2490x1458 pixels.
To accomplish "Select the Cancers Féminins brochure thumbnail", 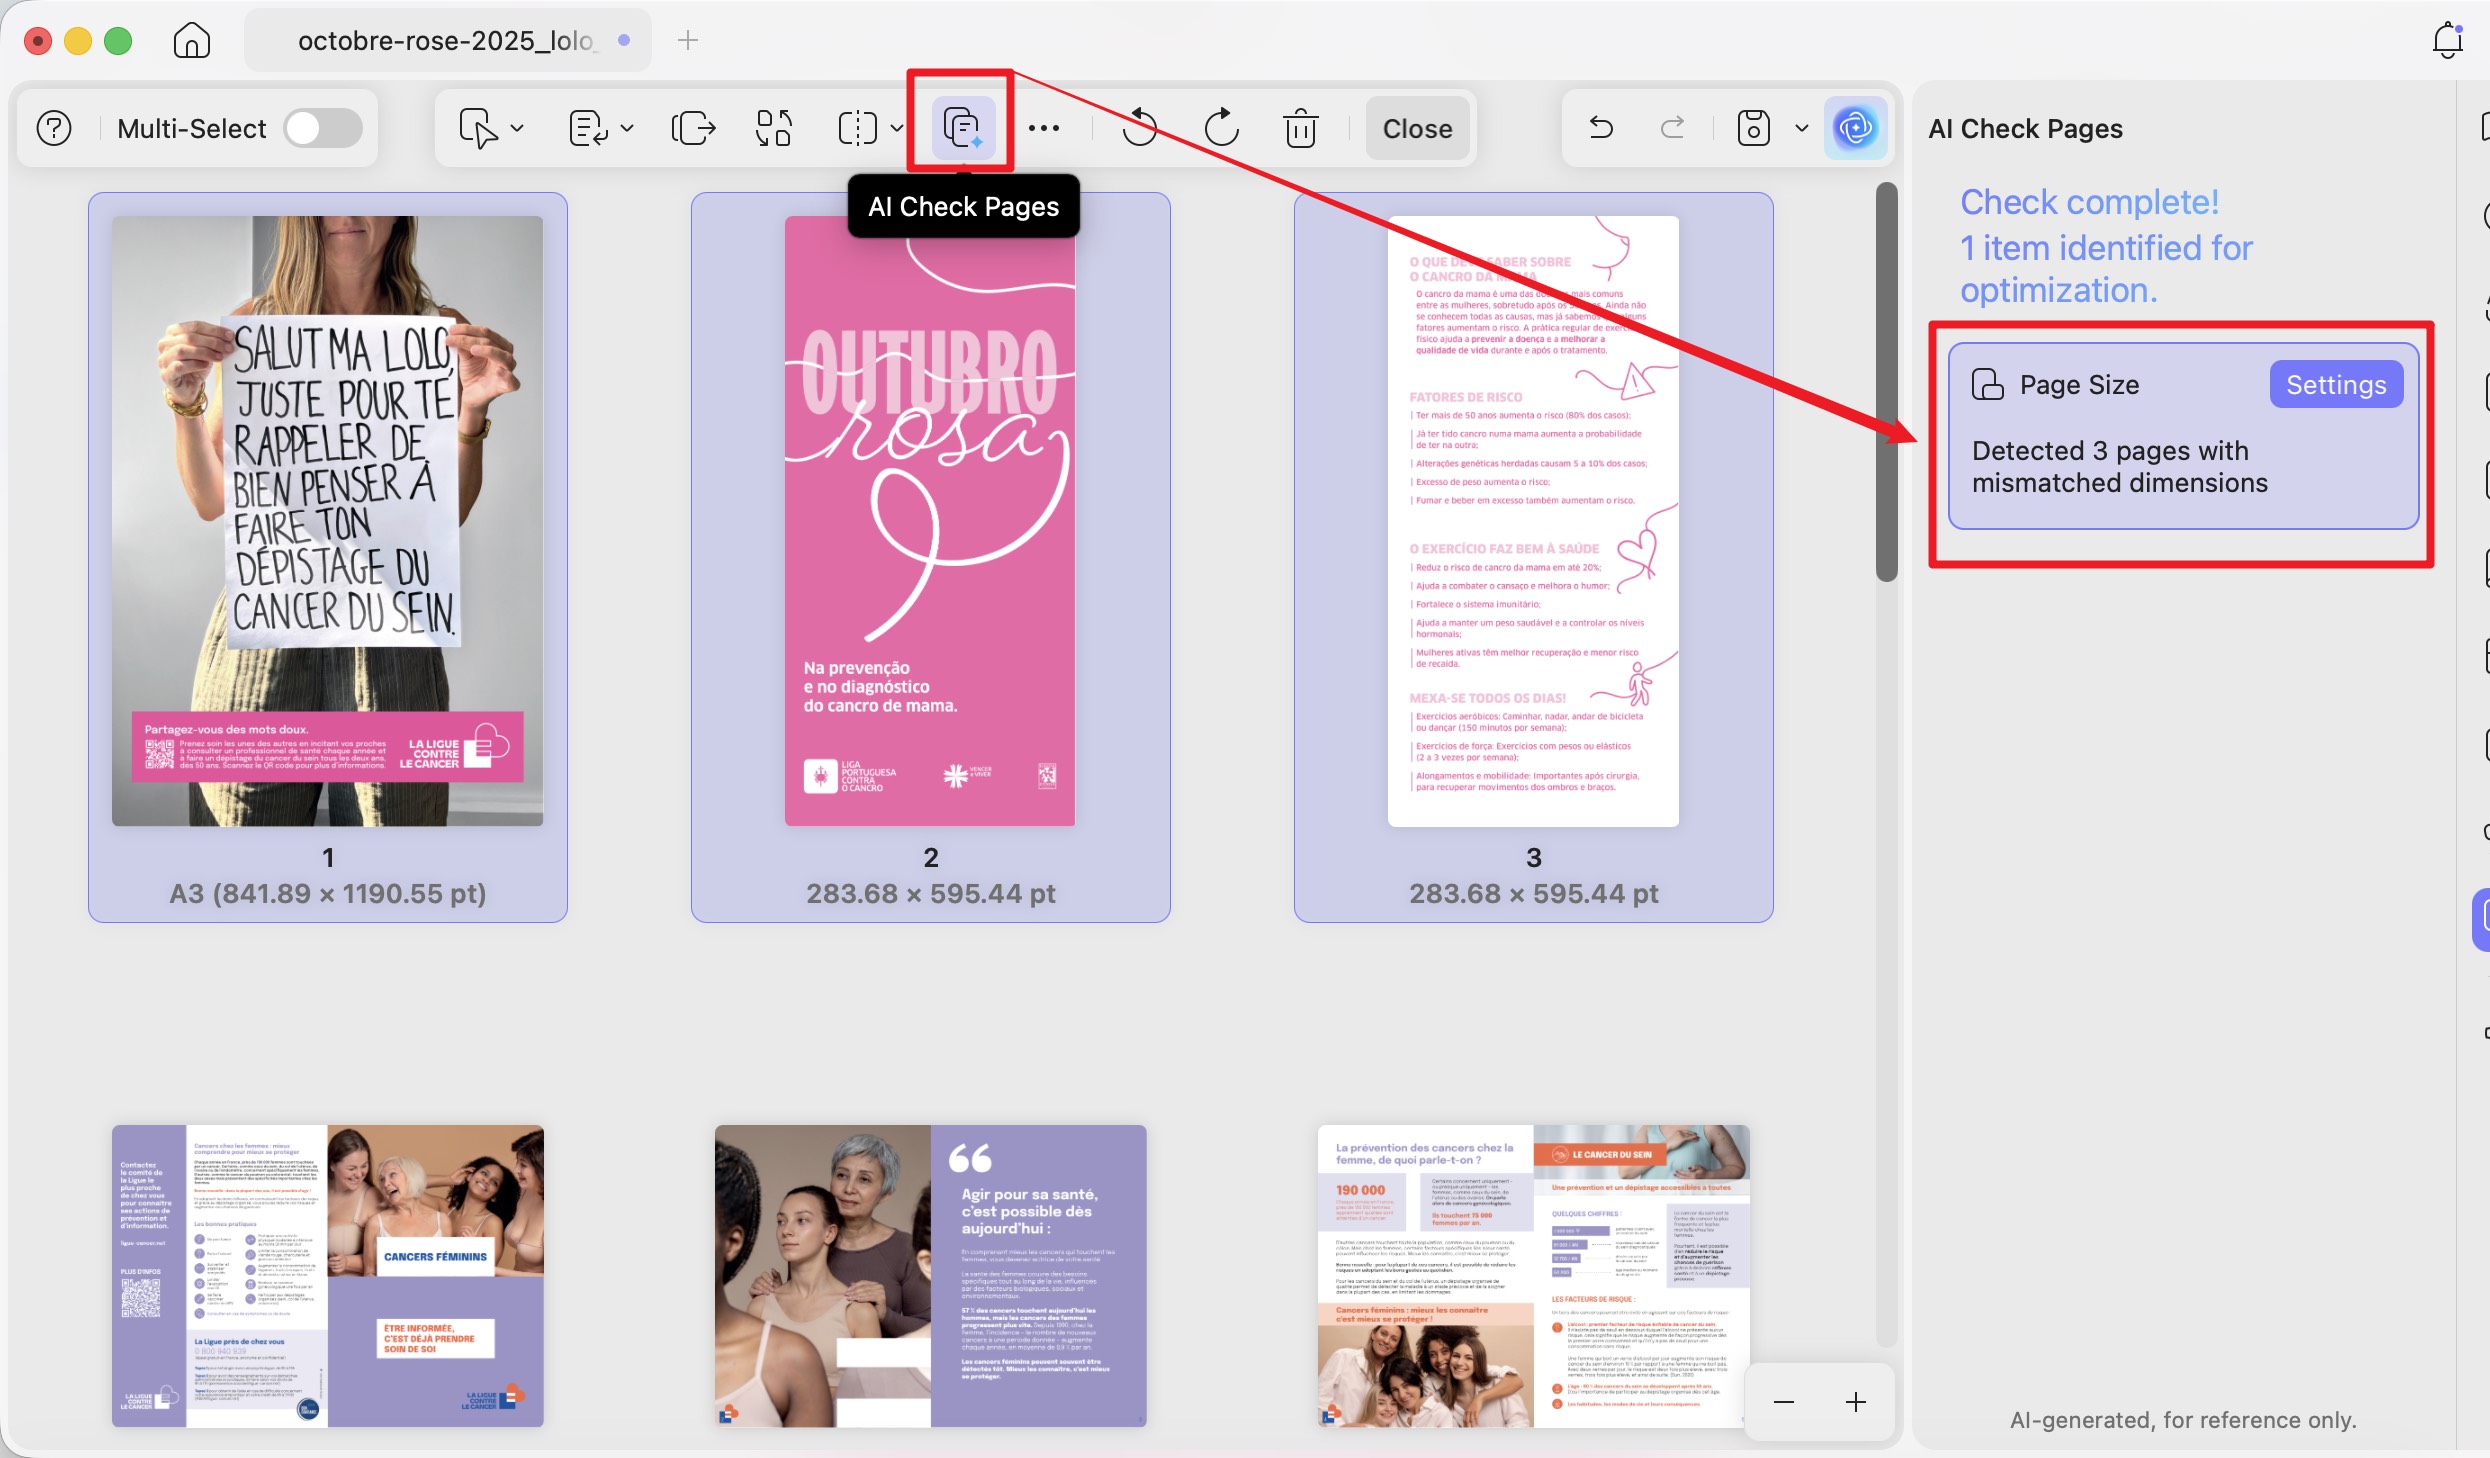I will (328, 1276).
